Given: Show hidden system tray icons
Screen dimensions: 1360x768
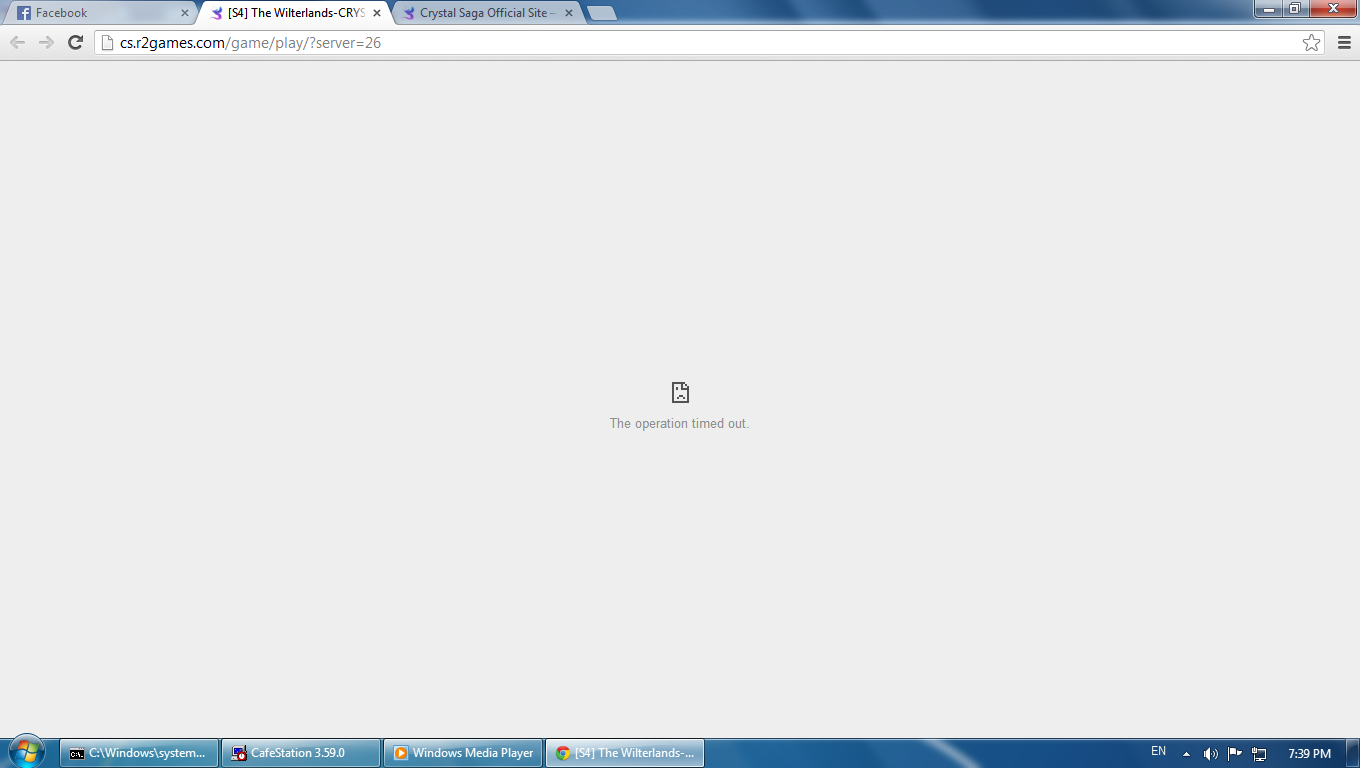Looking at the screenshot, I should coord(1186,753).
